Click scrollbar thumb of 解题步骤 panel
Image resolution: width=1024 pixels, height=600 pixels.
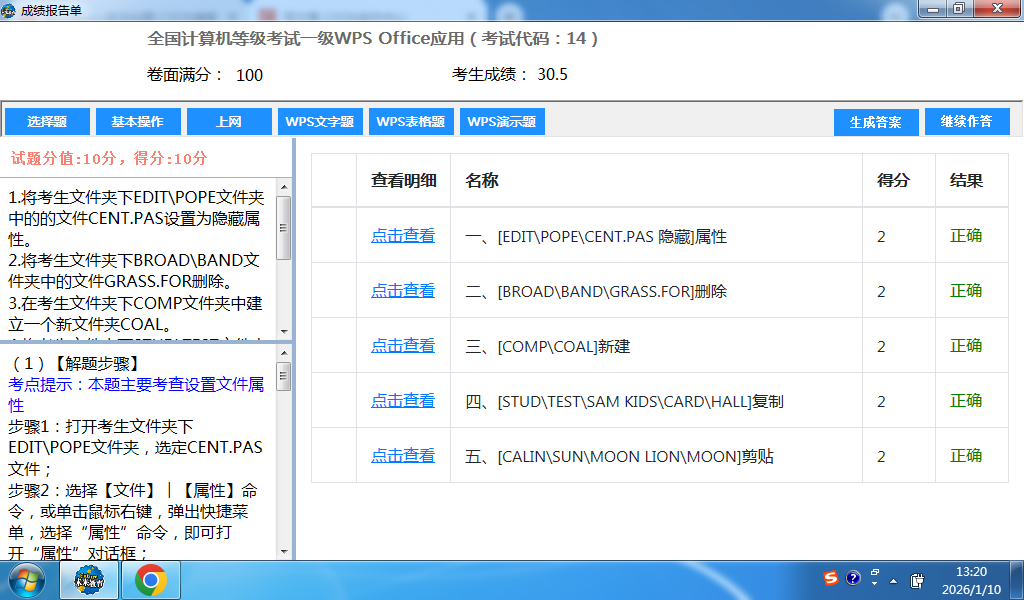tap(283, 377)
